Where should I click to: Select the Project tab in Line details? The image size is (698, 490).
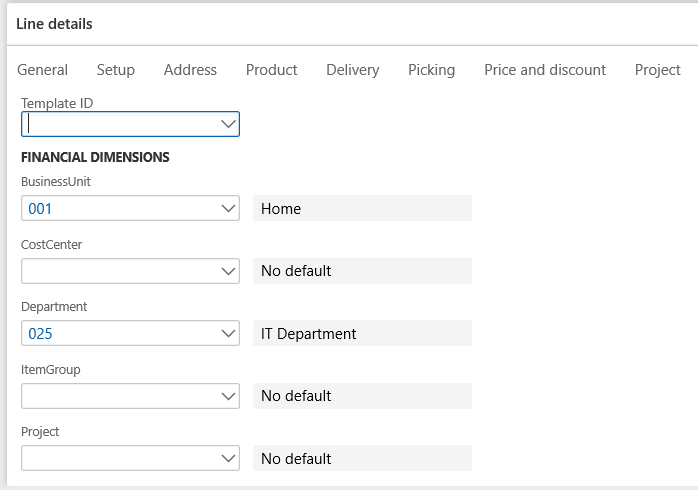tap(657, 70)
